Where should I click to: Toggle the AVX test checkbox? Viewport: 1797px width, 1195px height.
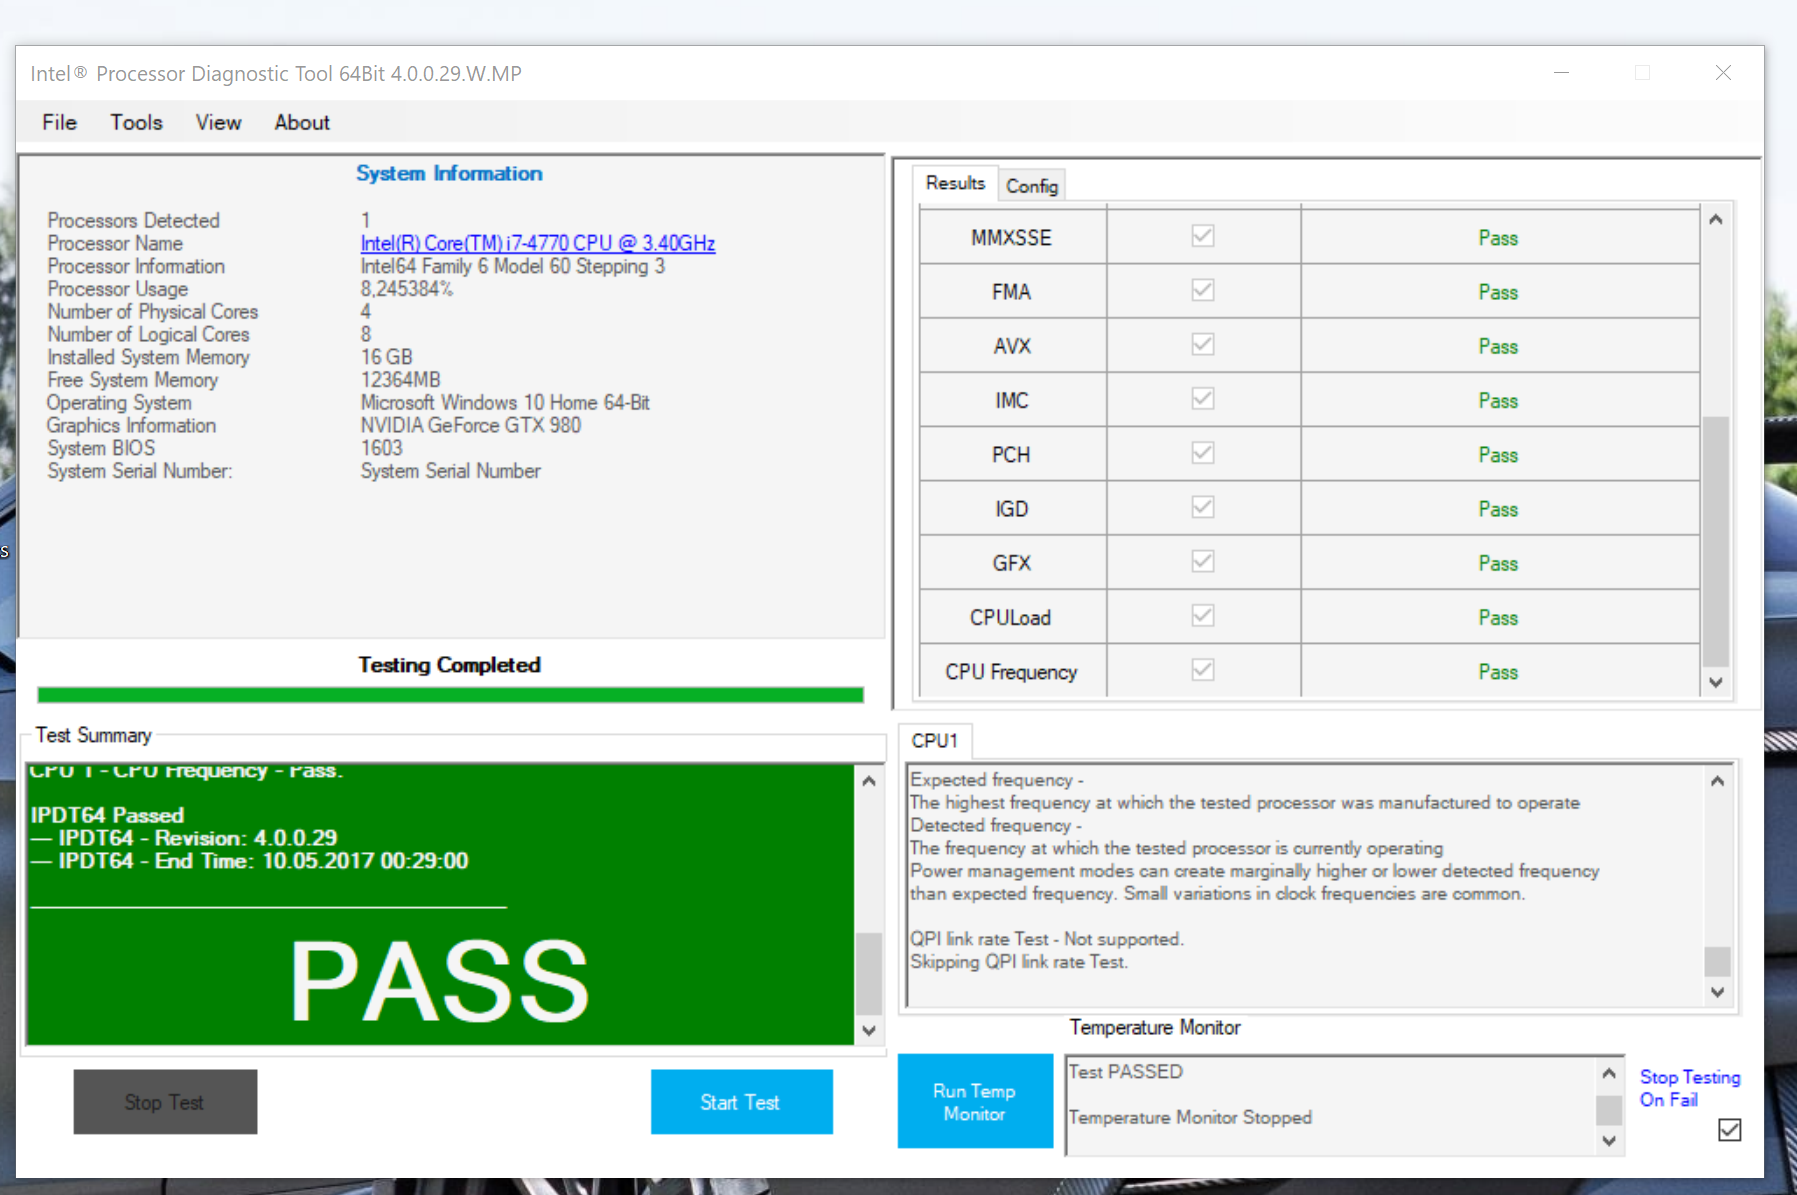coord(1203,344)
